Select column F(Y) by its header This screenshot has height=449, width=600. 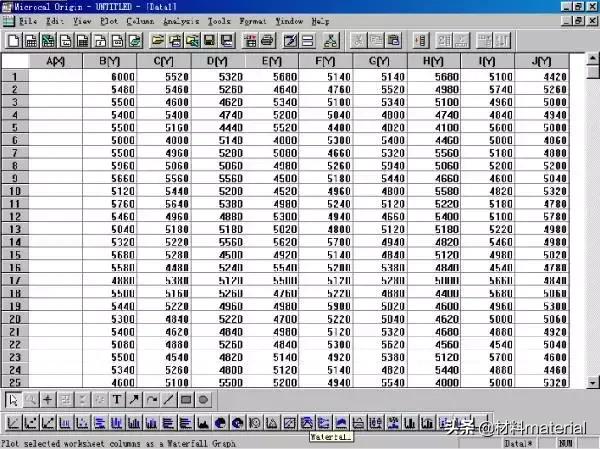[x=325, y=61]
